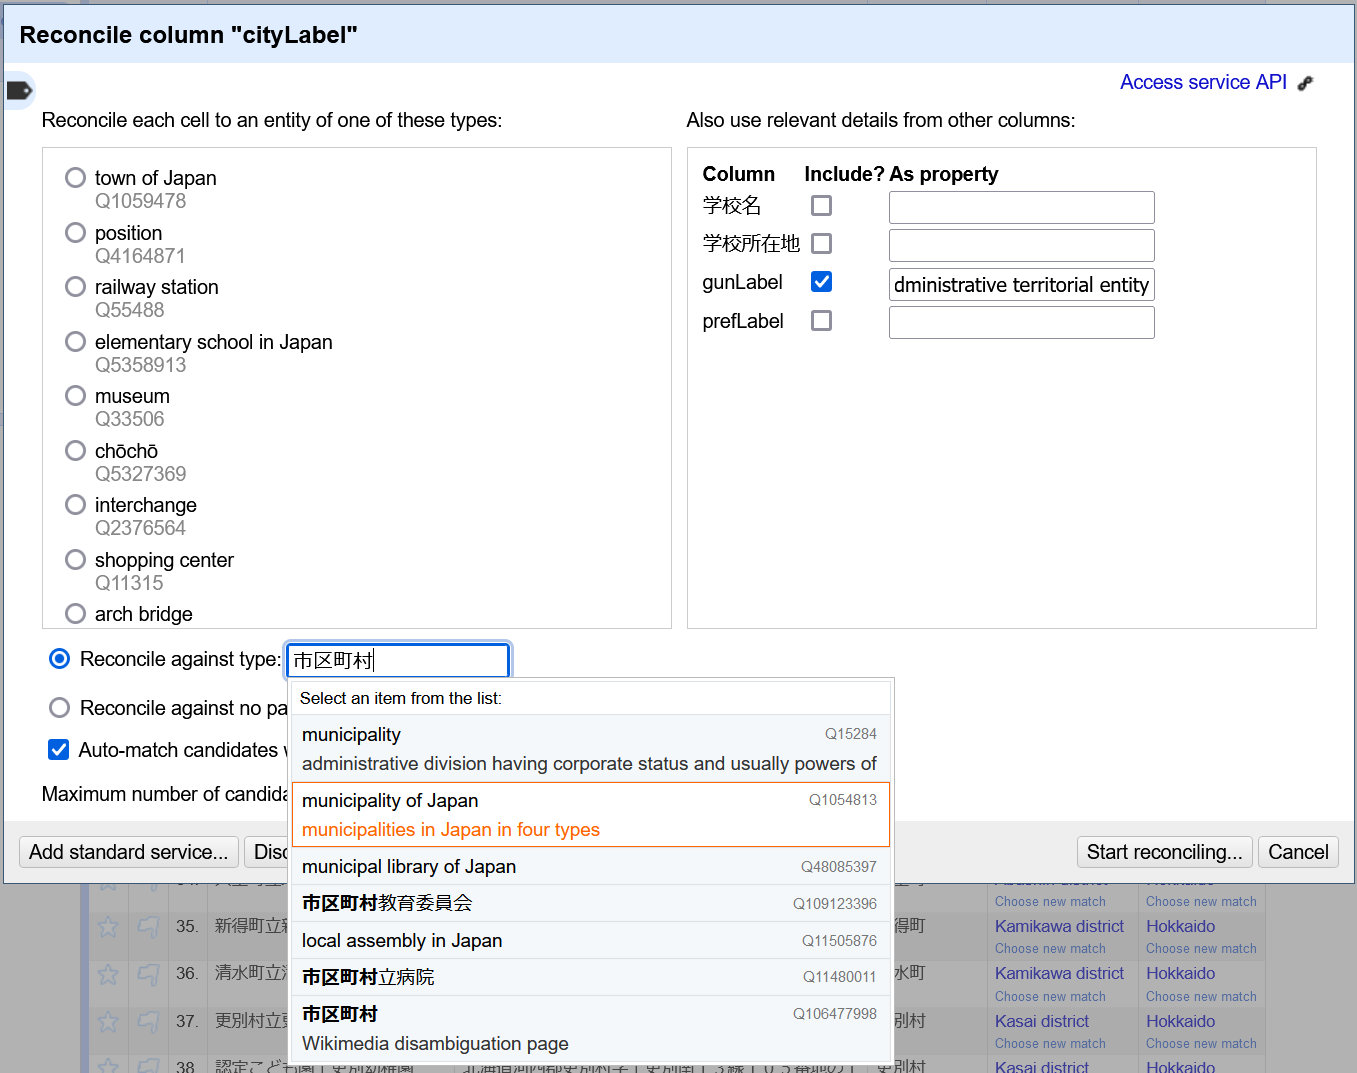Screen dimensions: 1357x1073
Task: Toggle Auto-match candidates checkbox
Action: (59, 750)
